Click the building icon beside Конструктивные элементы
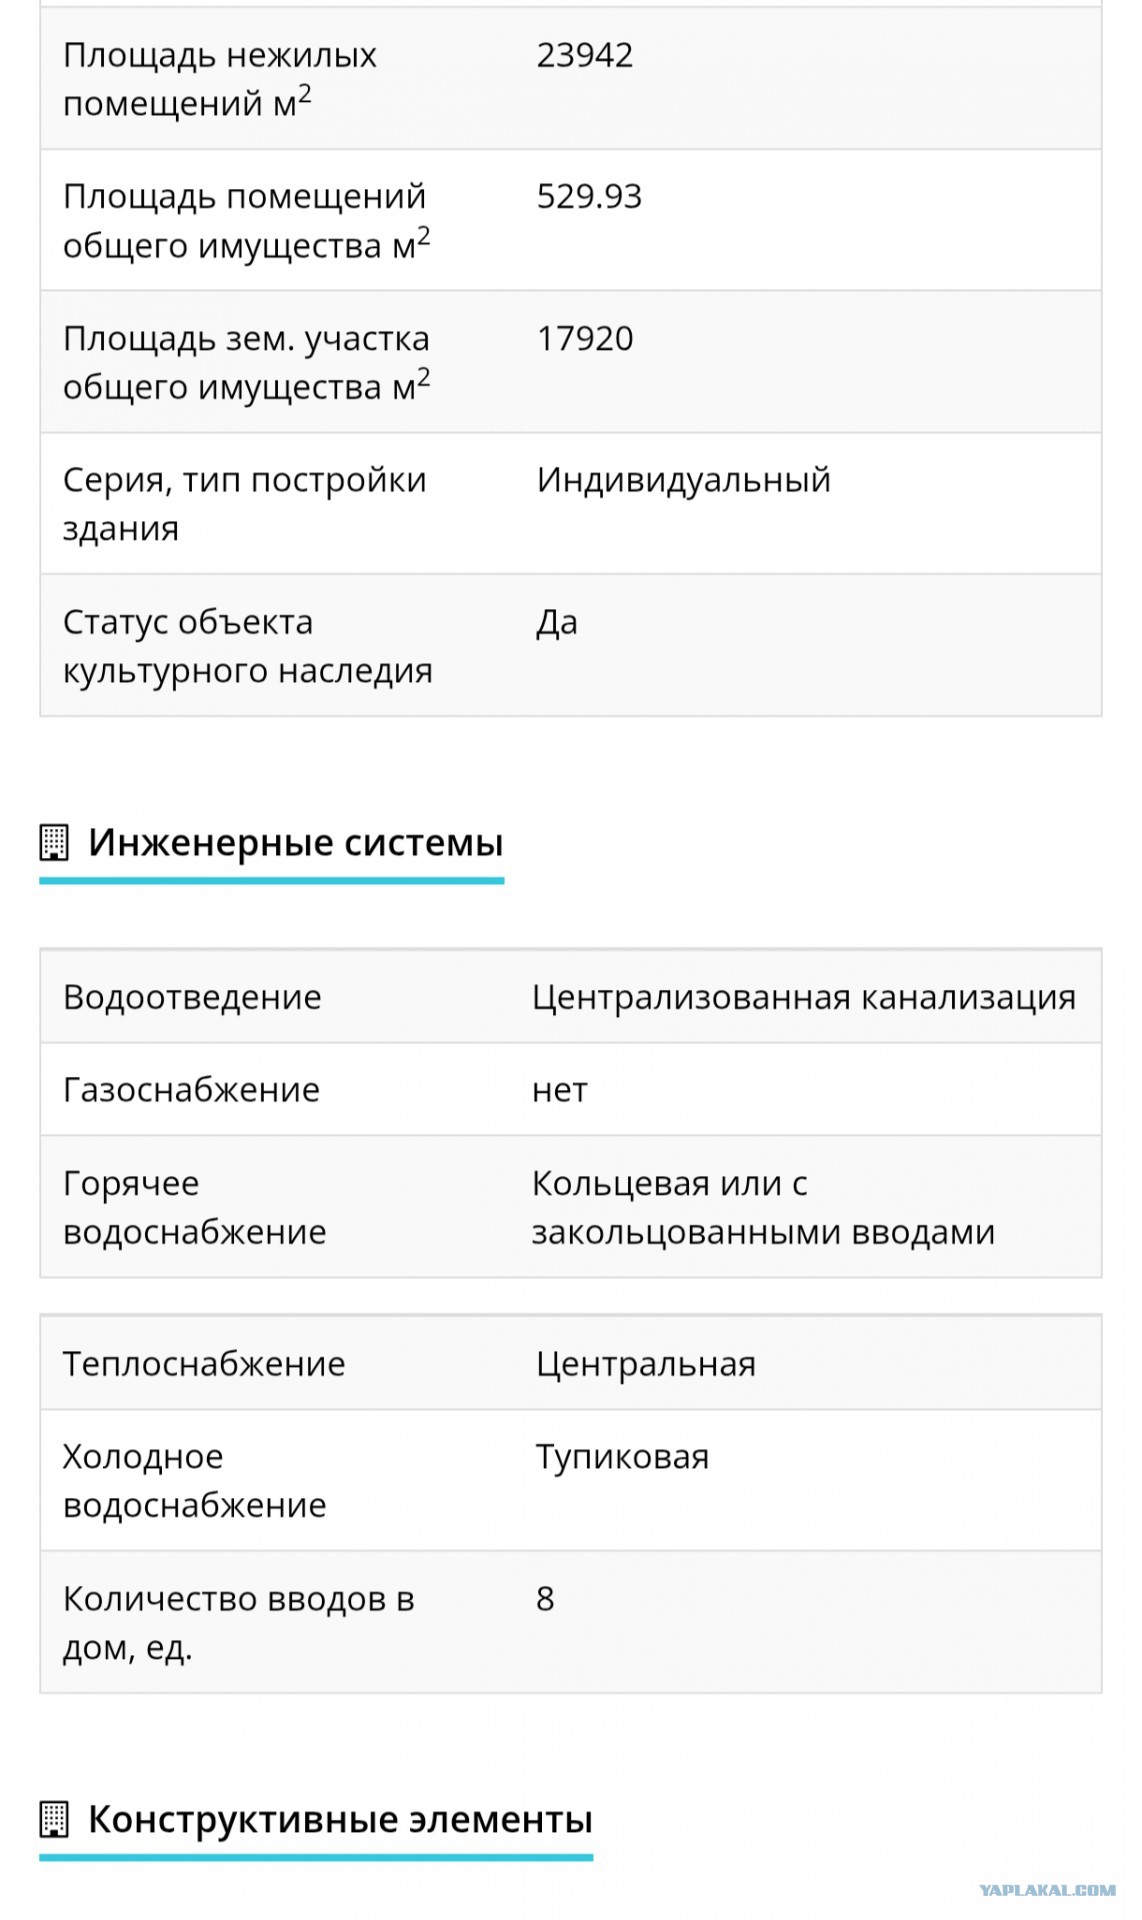1142x1920 pixels. pyautogui.click(x=53, y=1819)
